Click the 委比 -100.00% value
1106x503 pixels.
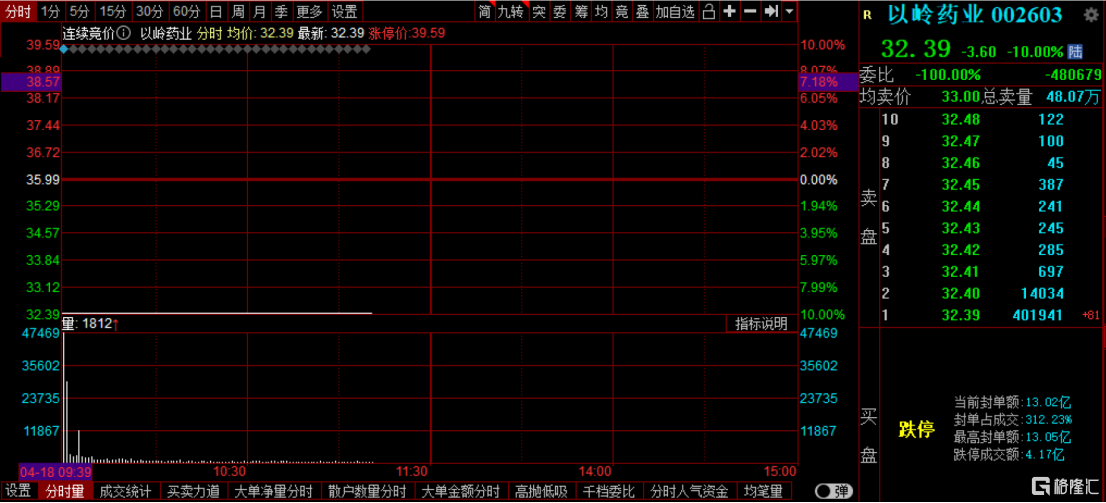tap(947, 75)
